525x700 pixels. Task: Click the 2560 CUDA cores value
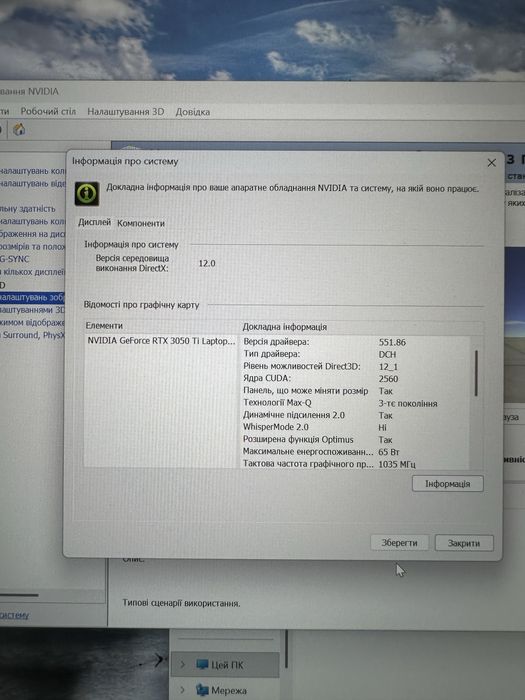388,379
